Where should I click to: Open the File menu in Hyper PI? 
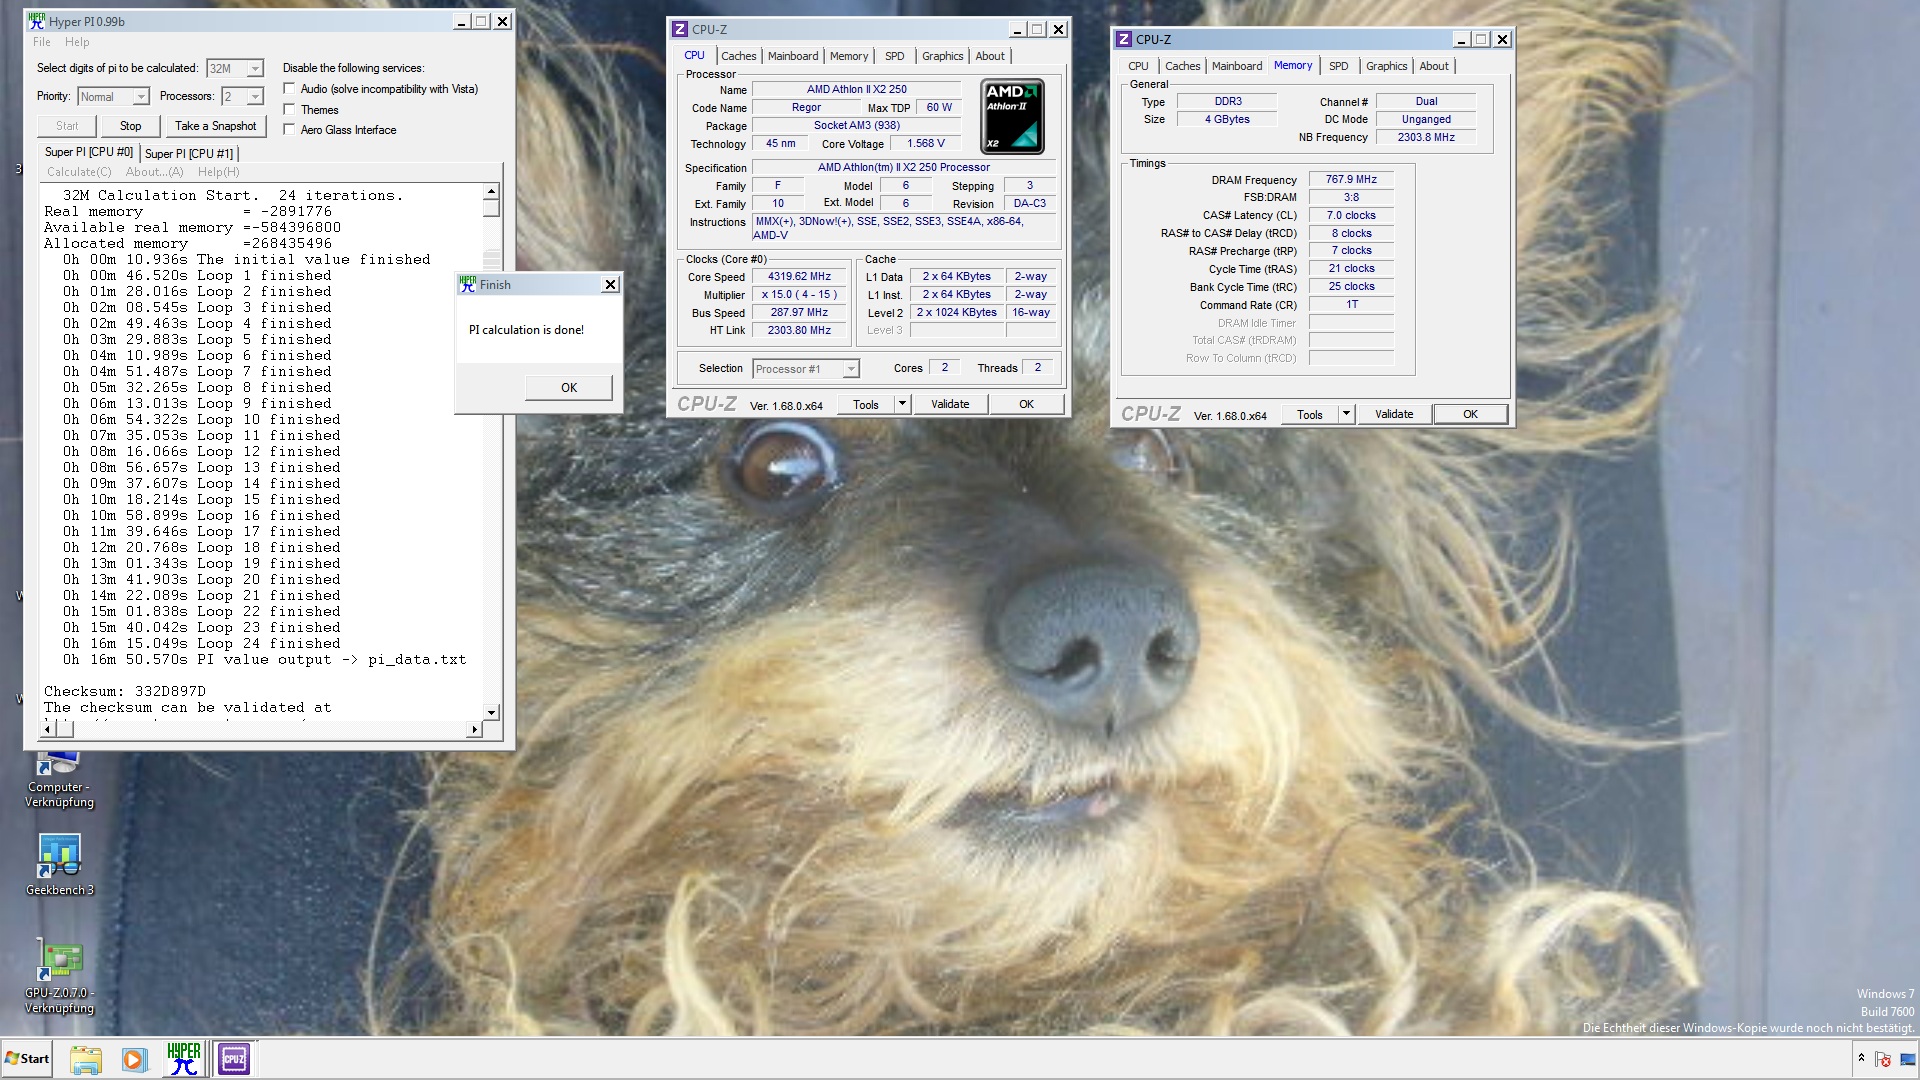pyautogui.click(x=41, y=42)
